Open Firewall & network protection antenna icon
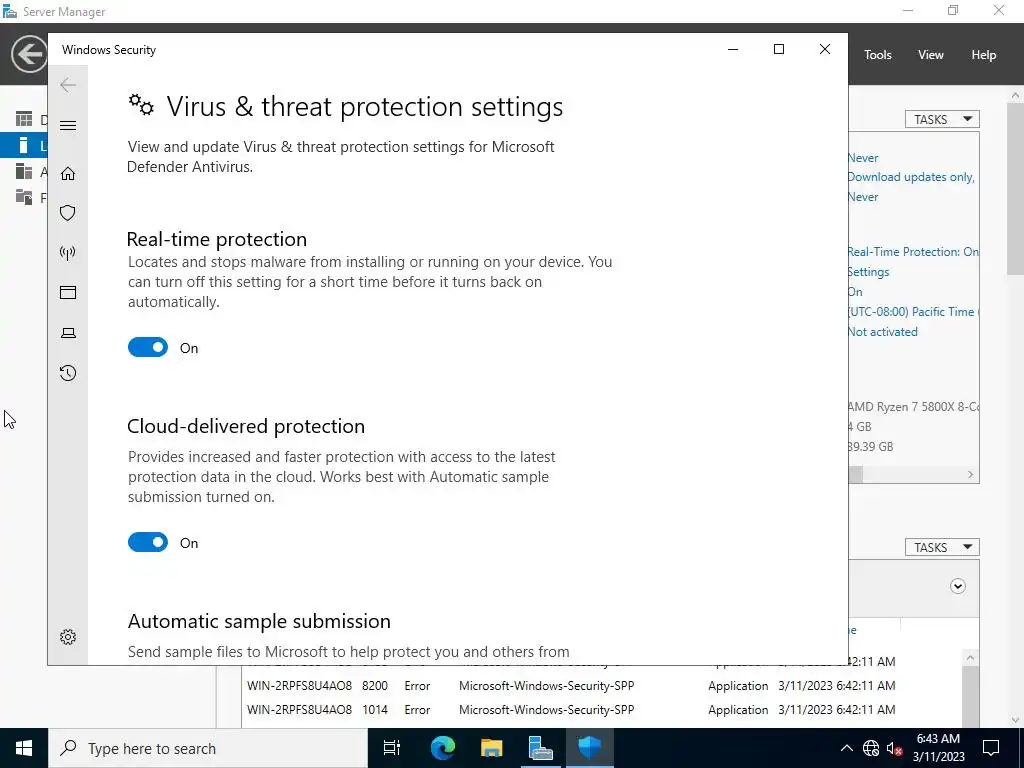The width and height of the screenshot is (1024, 768). click(x=68, y=253)
